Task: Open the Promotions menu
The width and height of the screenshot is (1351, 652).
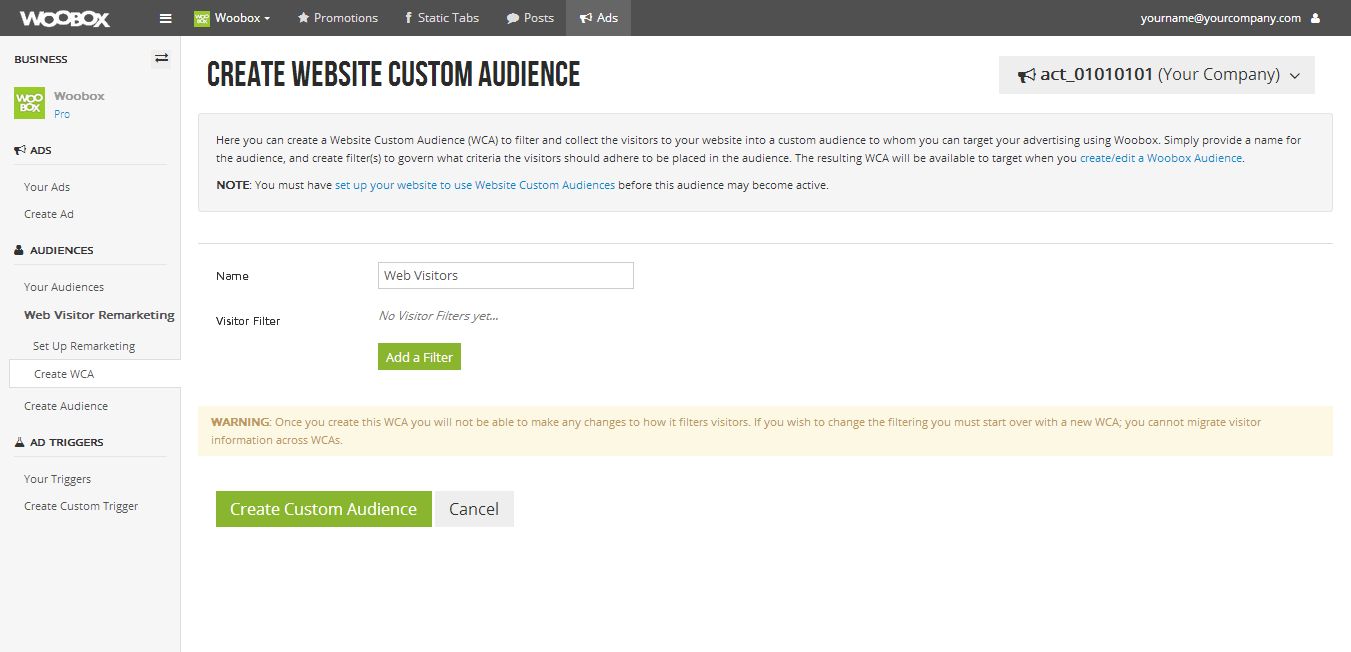Action: pos(338,18)
